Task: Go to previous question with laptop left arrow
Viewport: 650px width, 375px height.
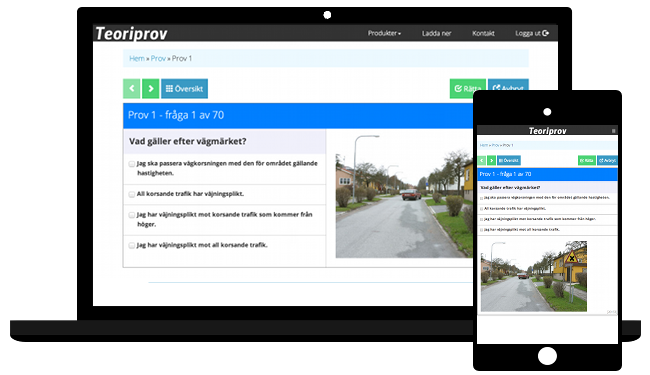Action: [131, 88]
